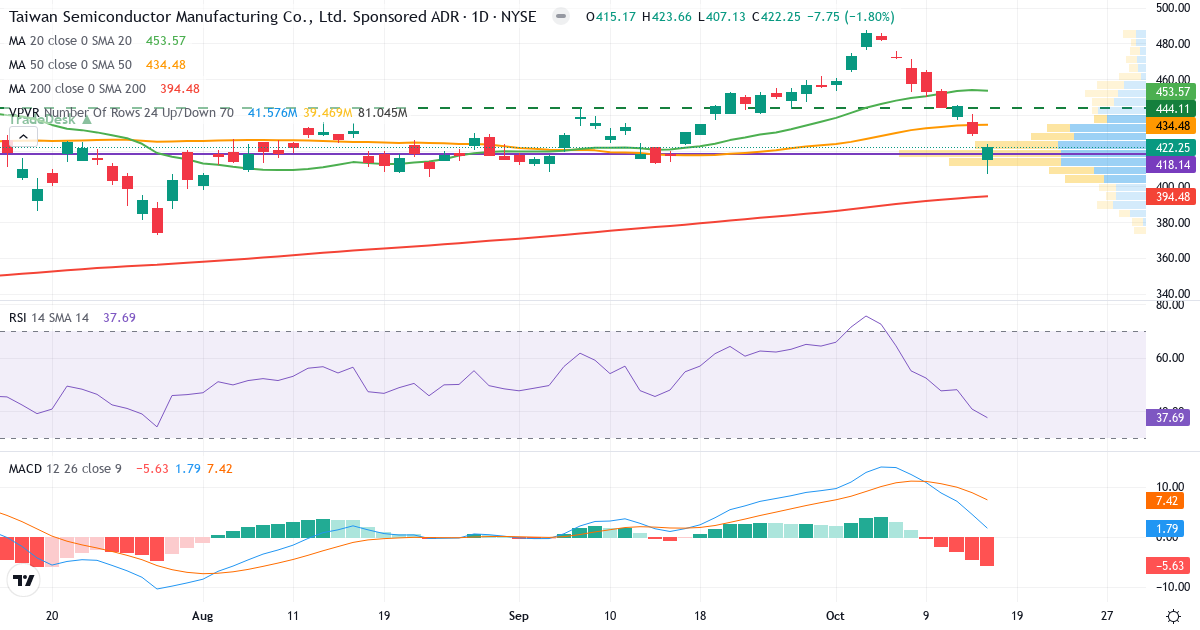1200x630 pixels.
Task: Click the MA 50 value 434.48 in legend
Action: (x=166, y=65)
